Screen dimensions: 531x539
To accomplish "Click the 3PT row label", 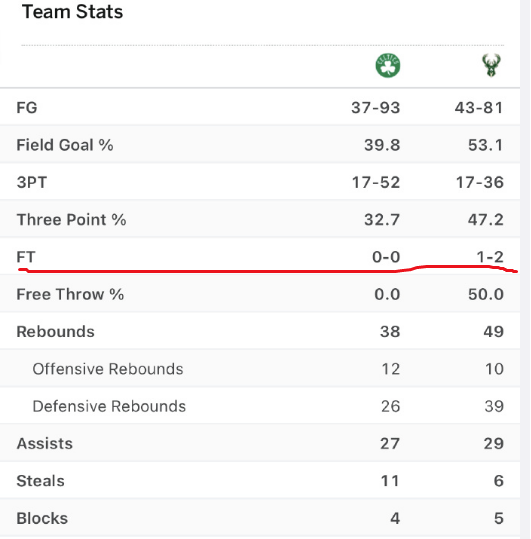I will pos(32,182).
